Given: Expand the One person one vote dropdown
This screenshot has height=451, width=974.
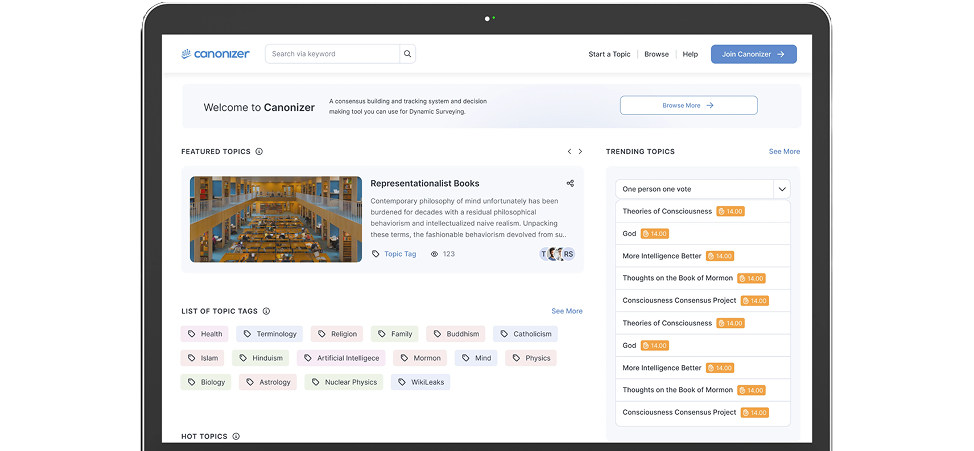Looking at the screenshot, I should (x=782, y=189).
